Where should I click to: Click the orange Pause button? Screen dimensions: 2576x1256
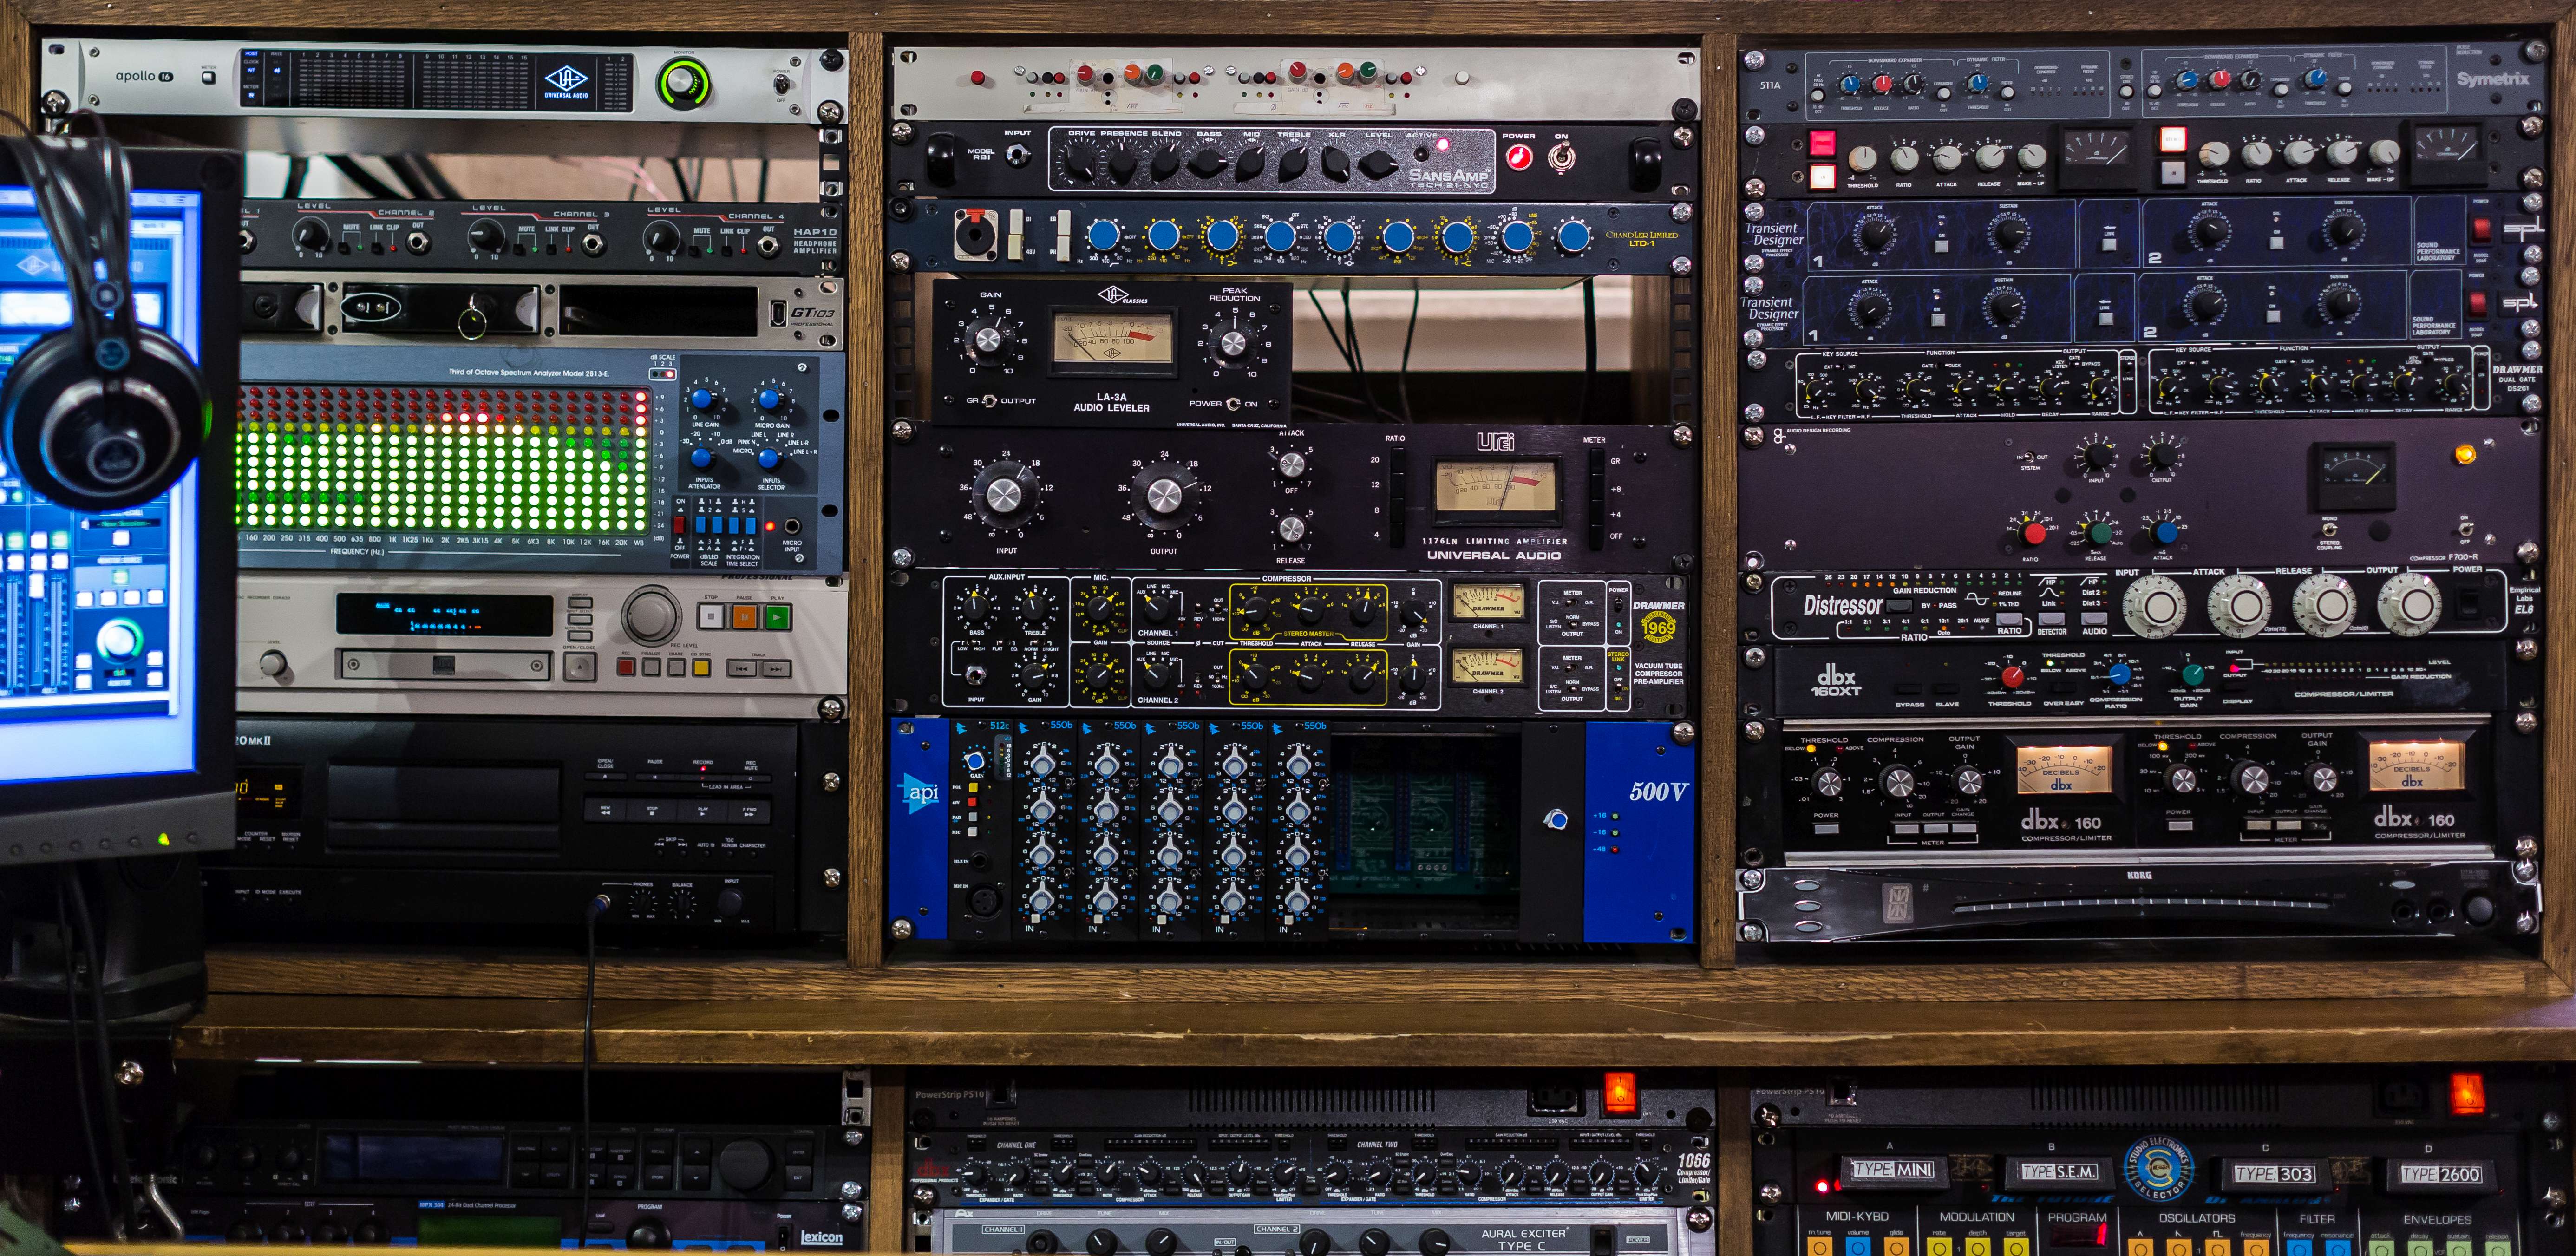click(x=744, y=617)
